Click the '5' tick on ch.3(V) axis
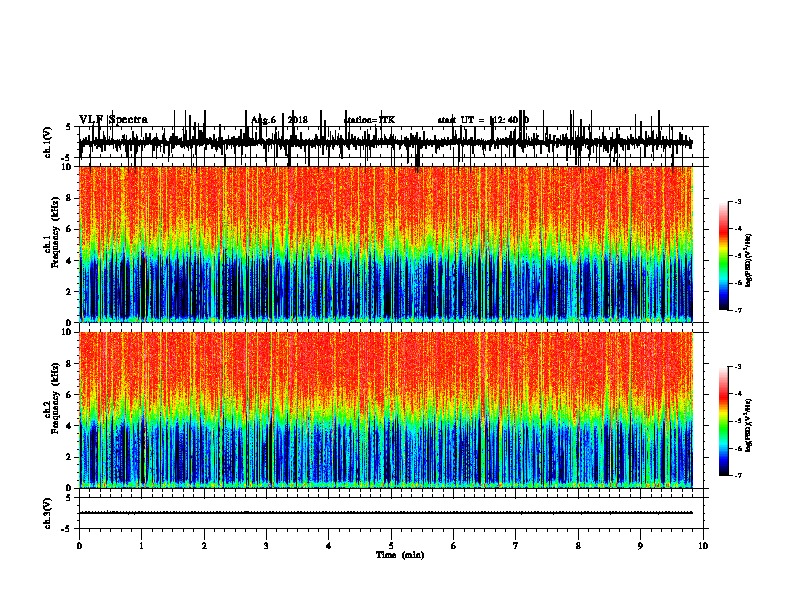The image size is (792, 612). [69, 498]
